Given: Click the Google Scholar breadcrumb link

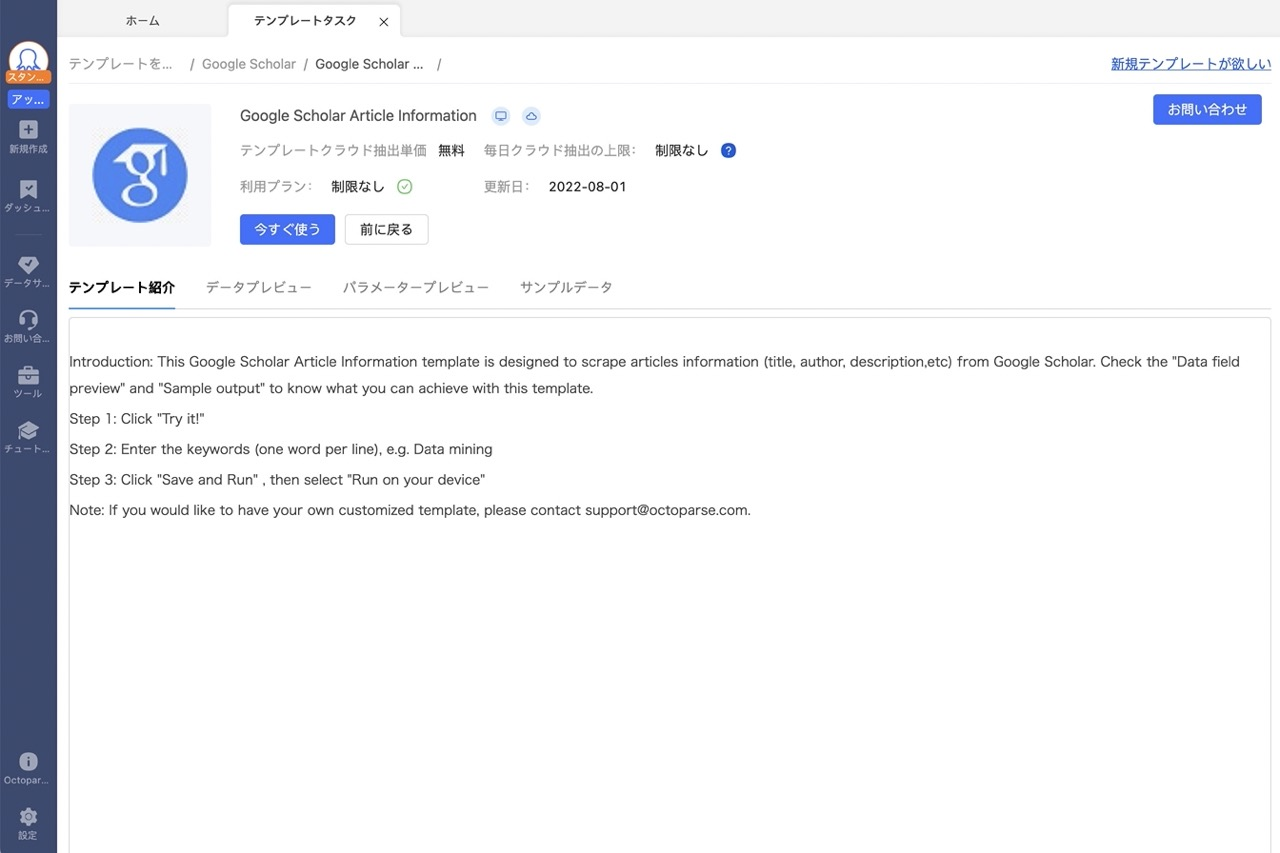Looking at the screenshot, I should point(249,64).
